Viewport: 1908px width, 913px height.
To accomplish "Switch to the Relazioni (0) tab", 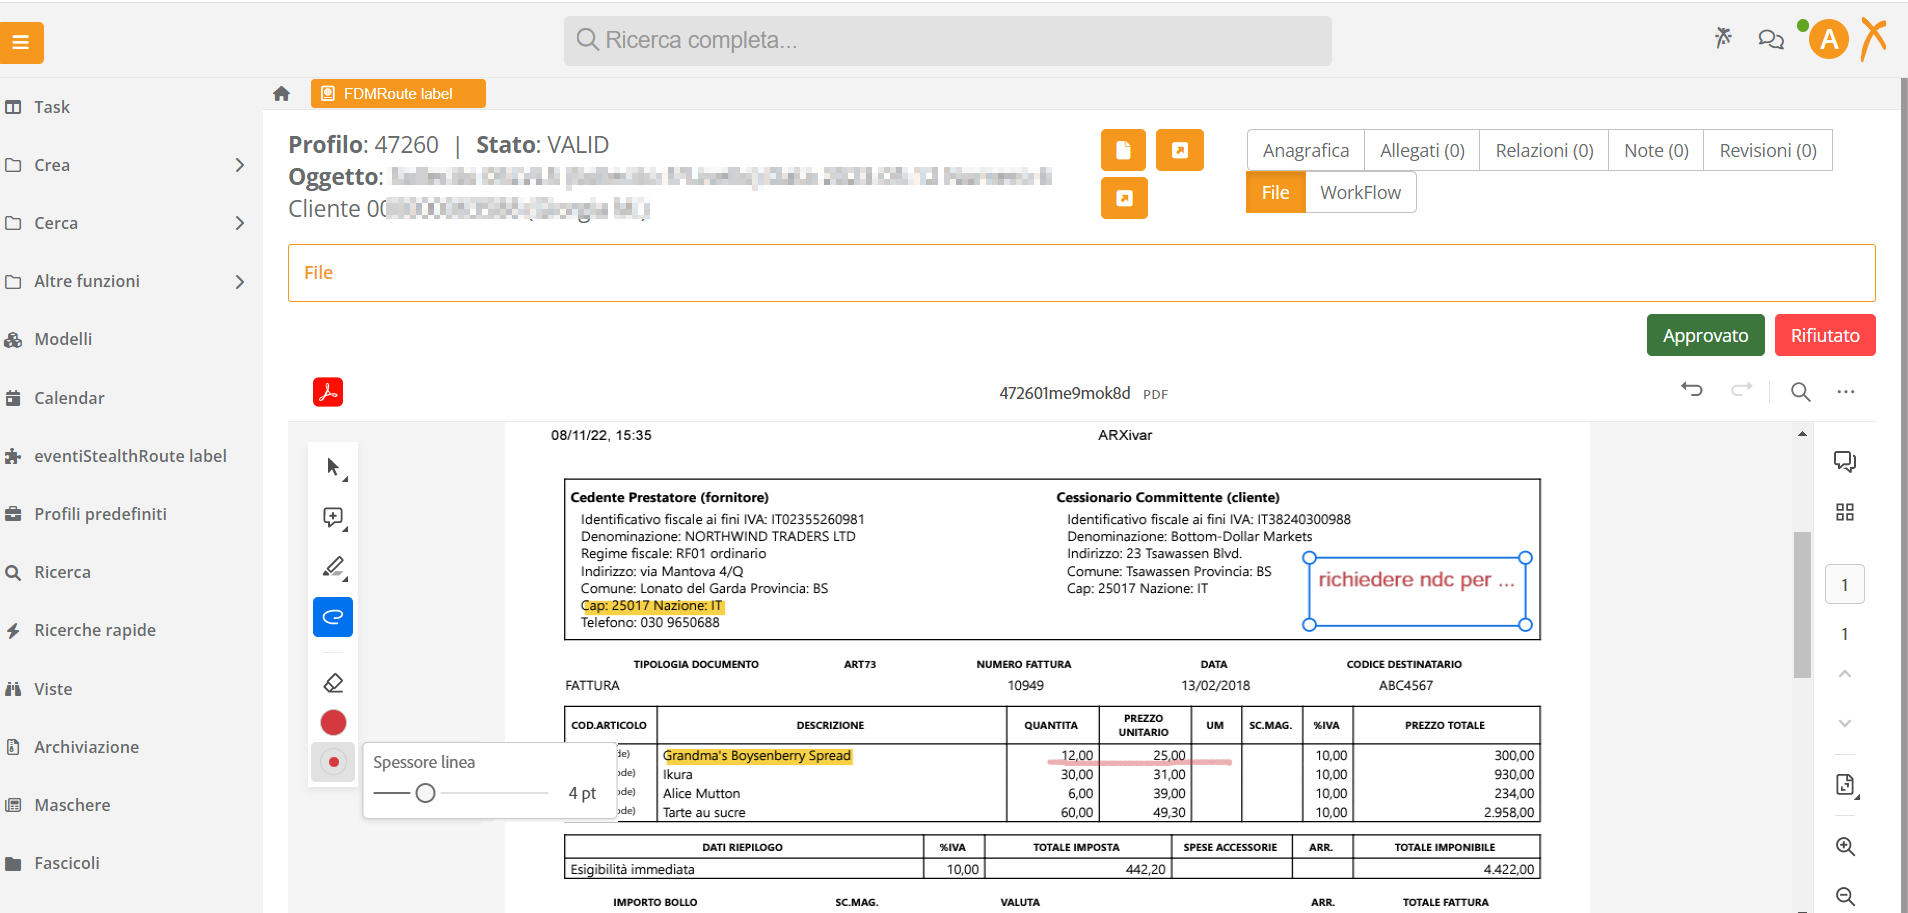I will pyautogui.click(x=1544, y=150).
